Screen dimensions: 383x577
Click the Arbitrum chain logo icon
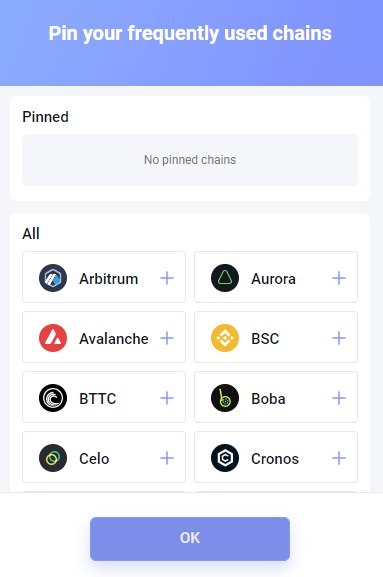53,278
